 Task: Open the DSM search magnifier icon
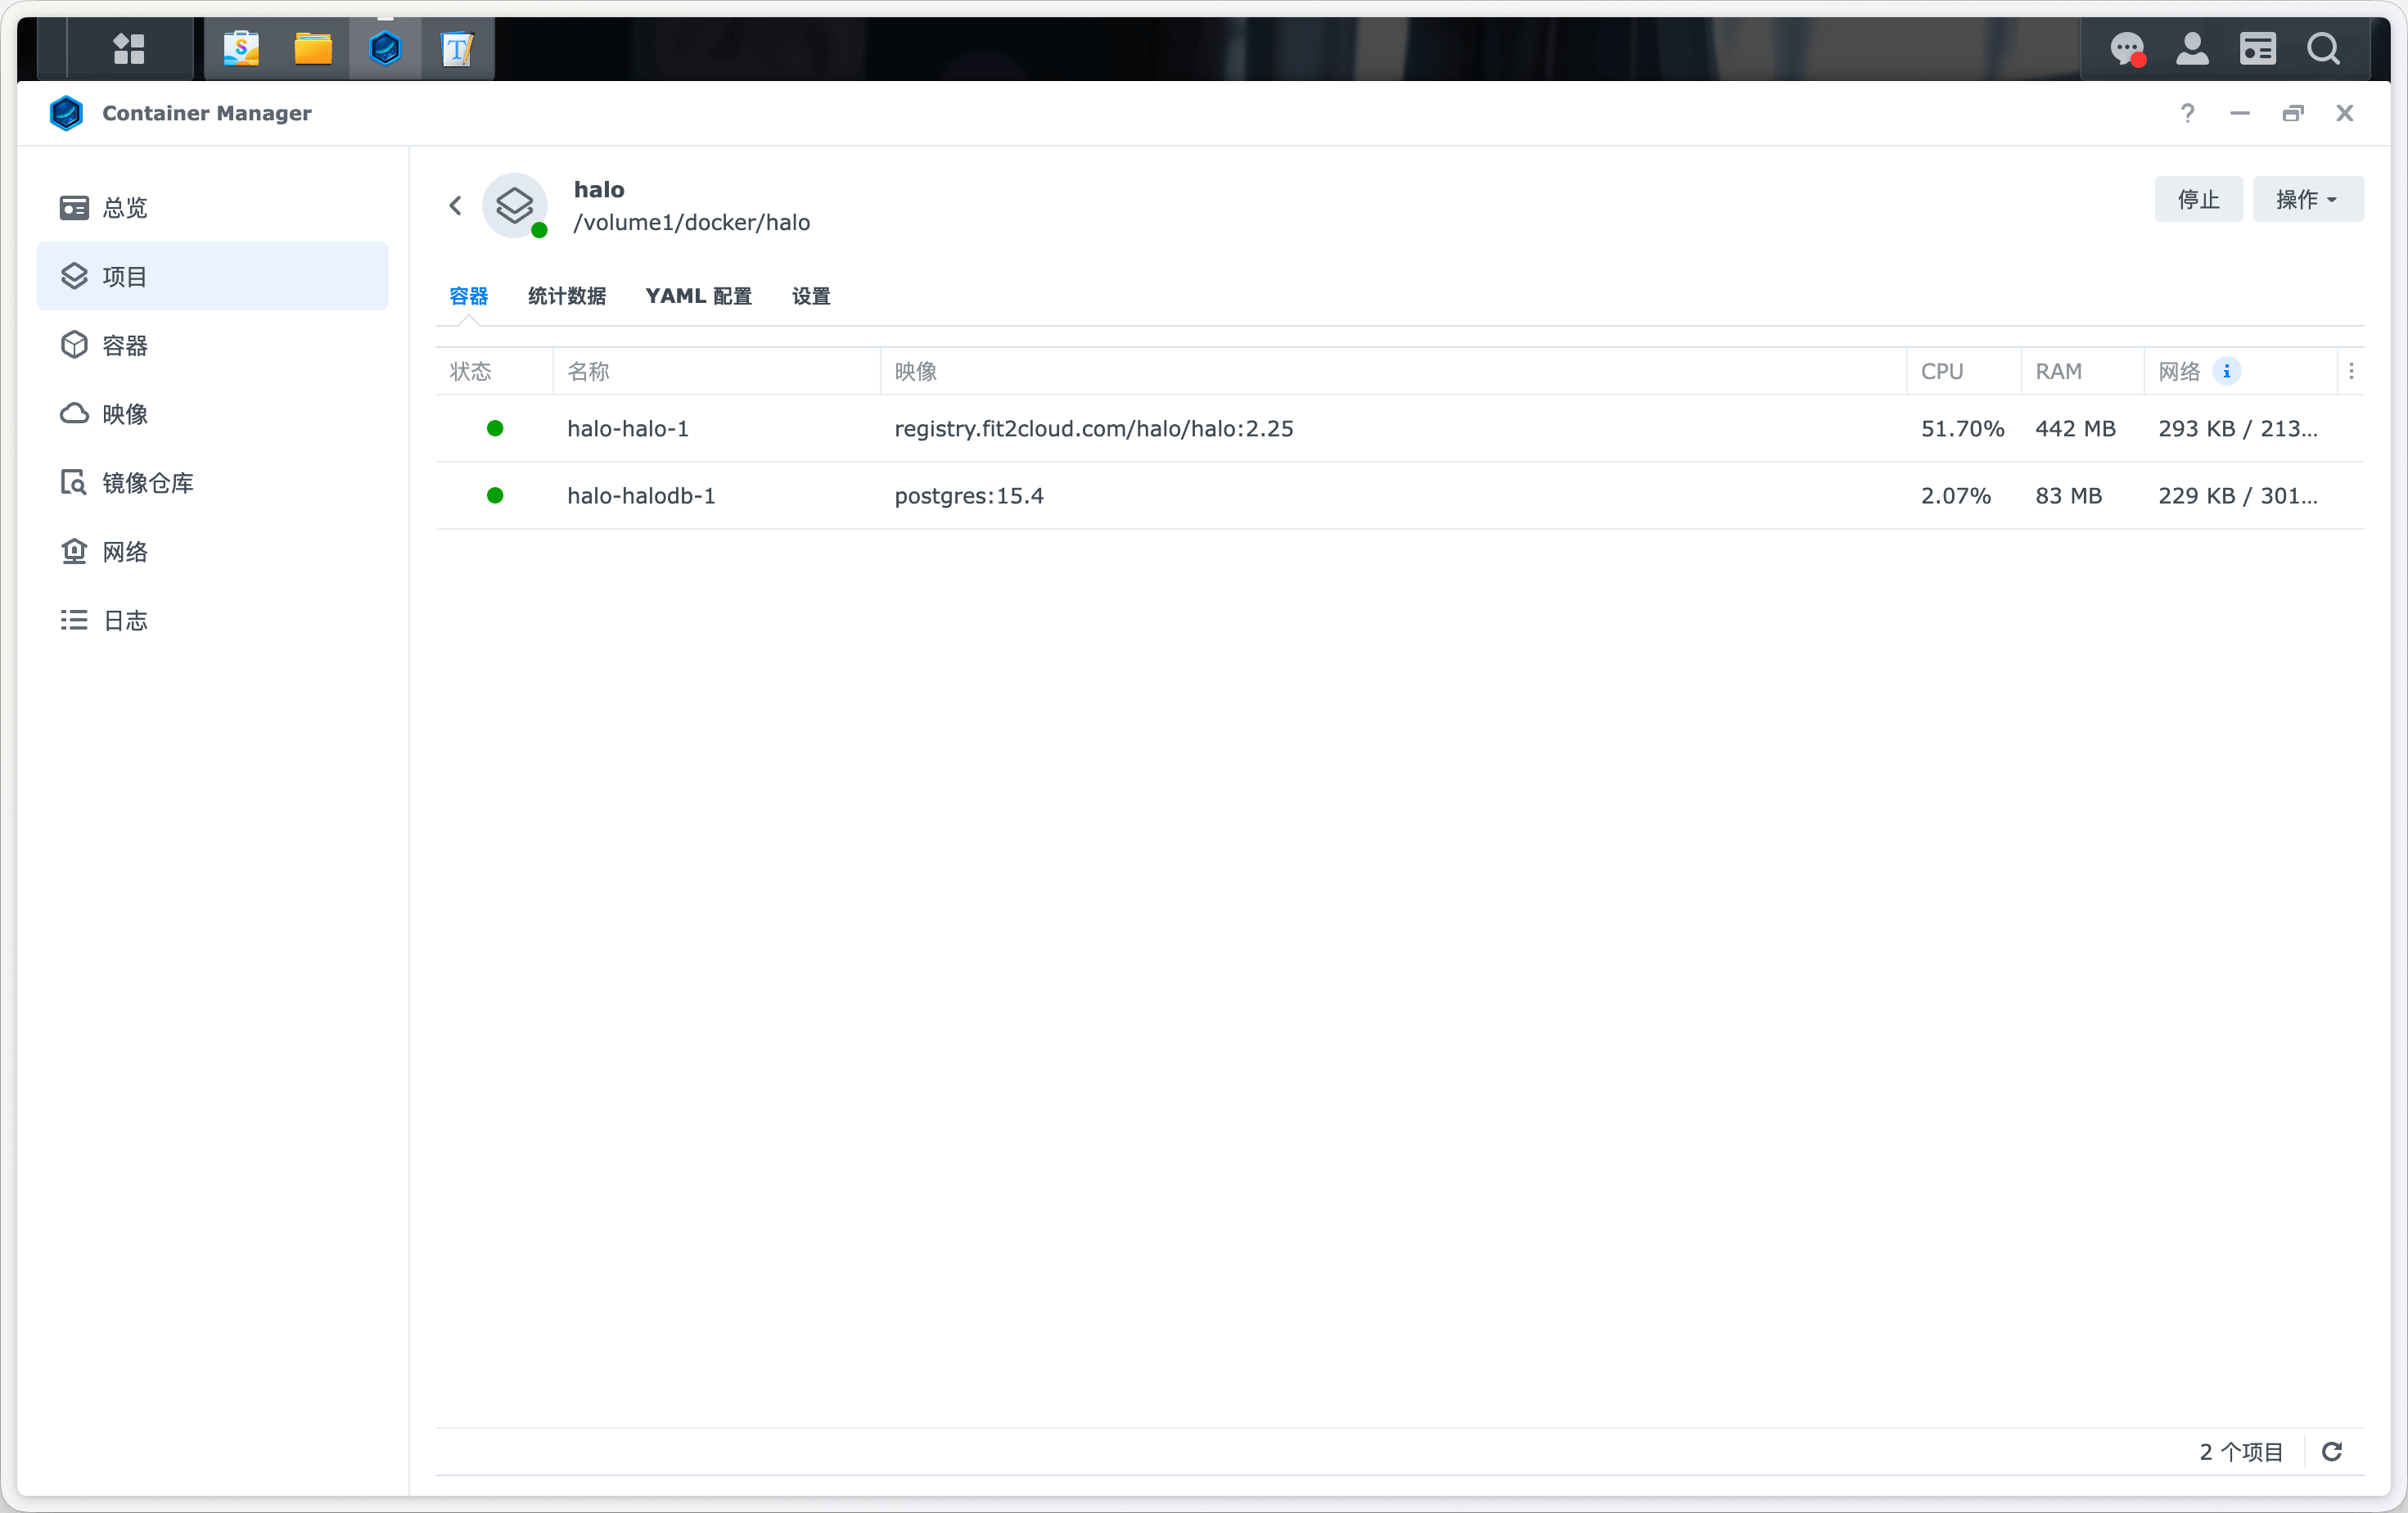point(2324,48)
